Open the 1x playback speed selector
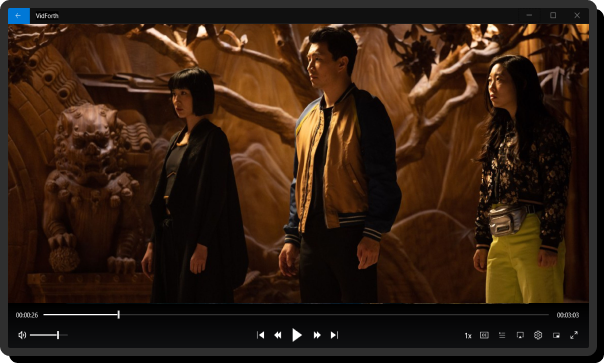Image resolution: width=604 pixels, height=363 pixels. (x=468, y=336)
